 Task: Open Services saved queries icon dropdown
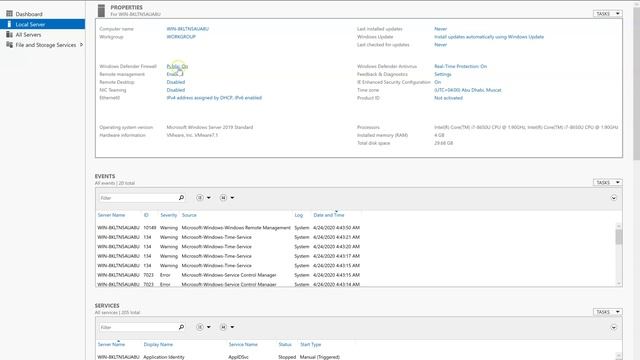[227, 327]
